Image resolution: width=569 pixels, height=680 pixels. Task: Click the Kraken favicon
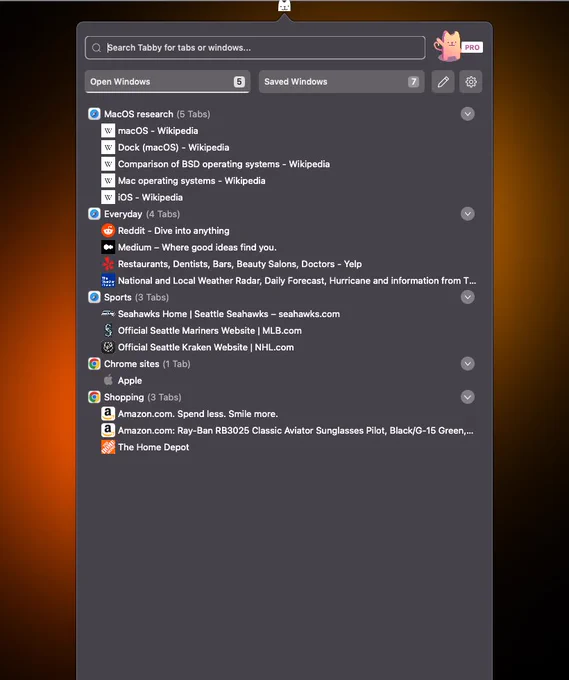click(108, 347)
